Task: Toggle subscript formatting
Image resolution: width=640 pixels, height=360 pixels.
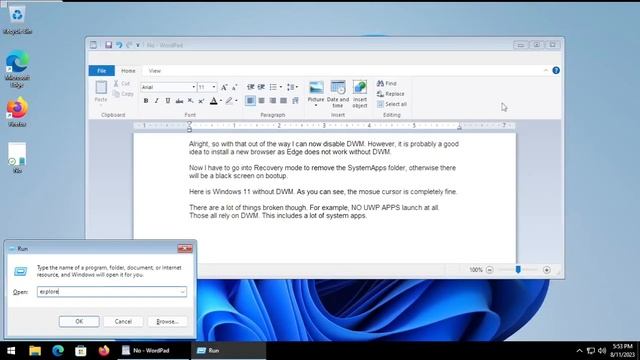Action: pyautogui.click(x=190, y=100)
